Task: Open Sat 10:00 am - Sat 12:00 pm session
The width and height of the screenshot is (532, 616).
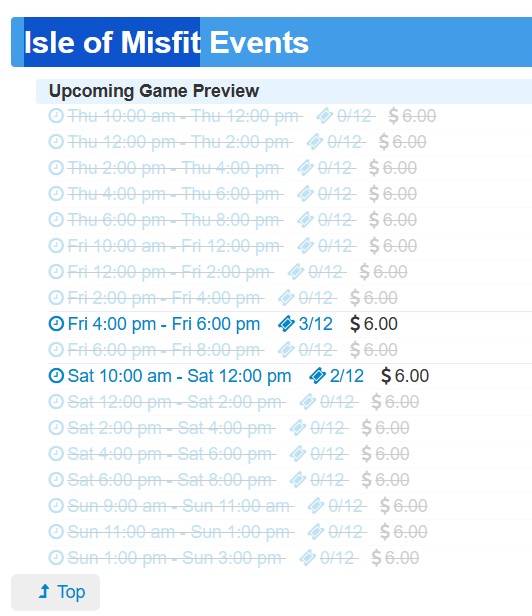Action: (x=180, y=376)
